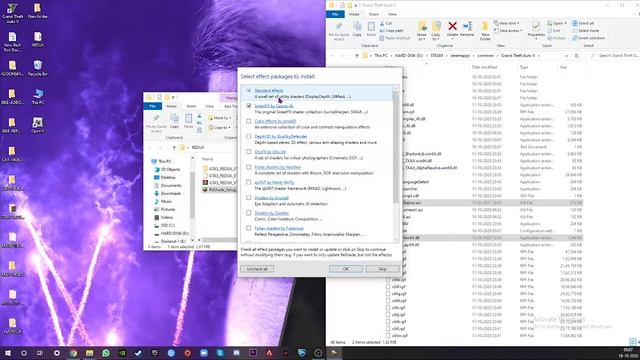Viewport: 640px width, 360px height.
Task: Open the Fubax shaders by Fubaxiusz link
Action: 279,229
